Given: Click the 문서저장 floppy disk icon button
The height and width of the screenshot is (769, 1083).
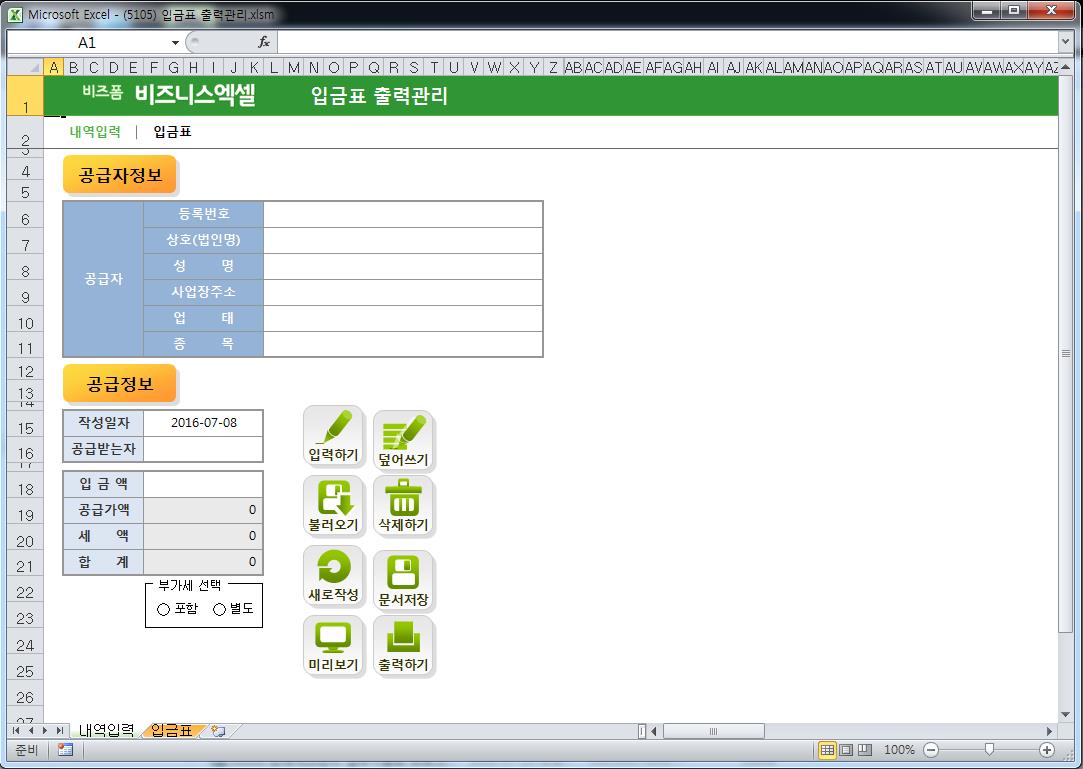Looking at the screenshot, I should tap(403, 580).
